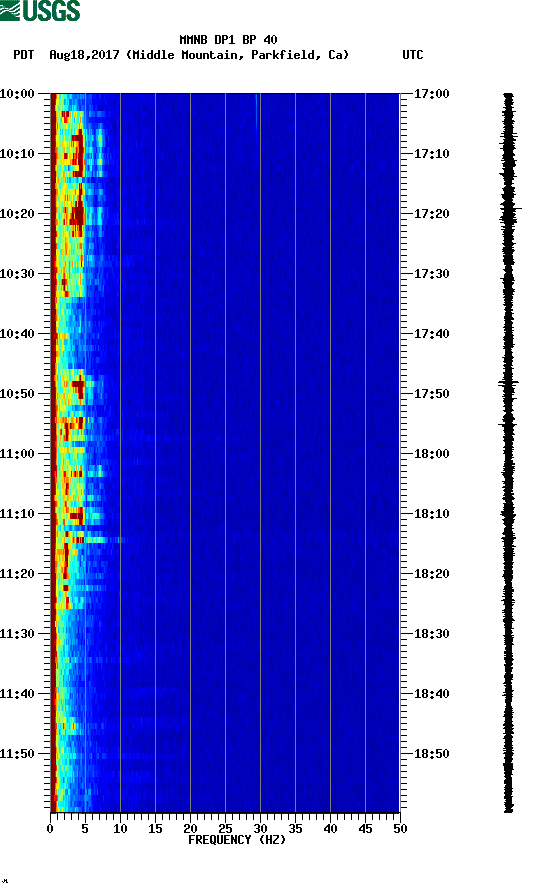This screenshot has height=892, width=552.
Task: Click the '11:30' PDT time label
Action: pos(17,634)
